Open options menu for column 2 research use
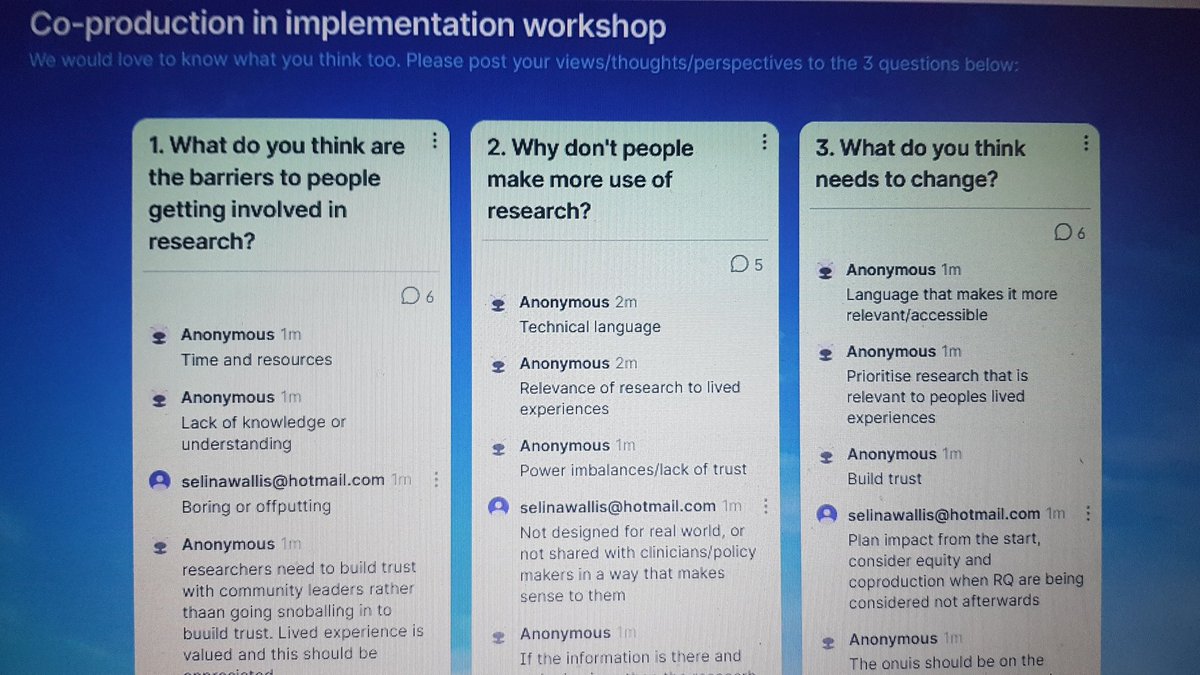Image resolution: width=1200 pixels, height=675 pixels. pos(763,141)
